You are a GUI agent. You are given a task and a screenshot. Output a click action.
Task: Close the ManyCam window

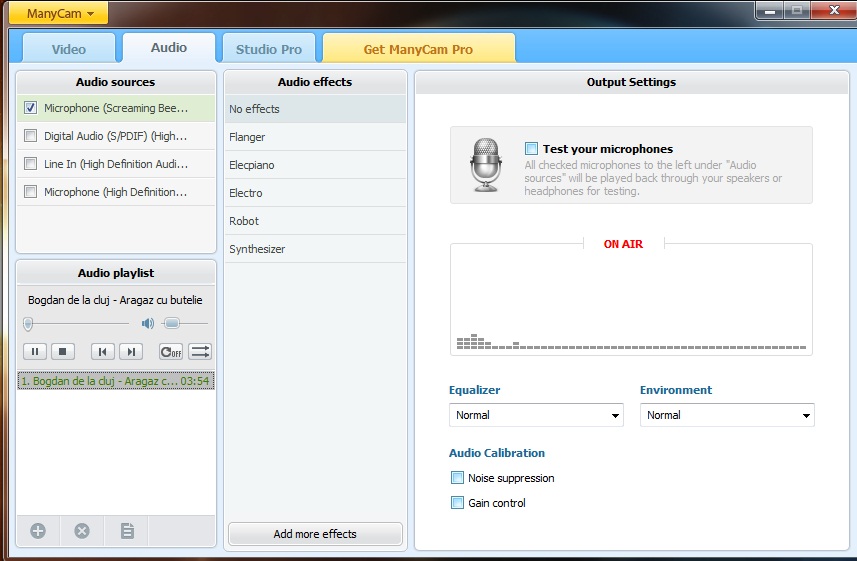[834, 10]
